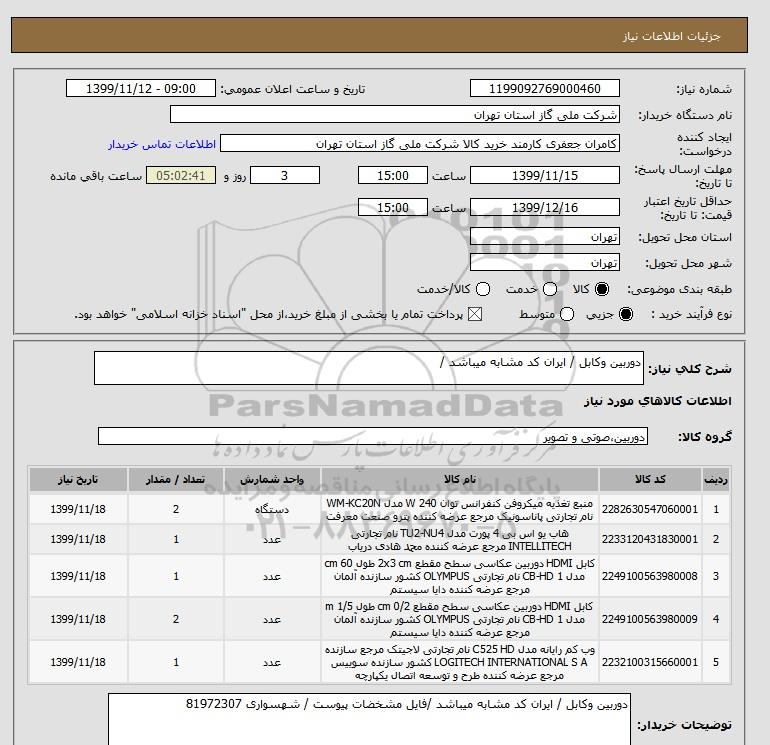Click the need date cell of the C525 HD row
The height and width of the screenshot is (745, 770).
(x=78, y=662)
